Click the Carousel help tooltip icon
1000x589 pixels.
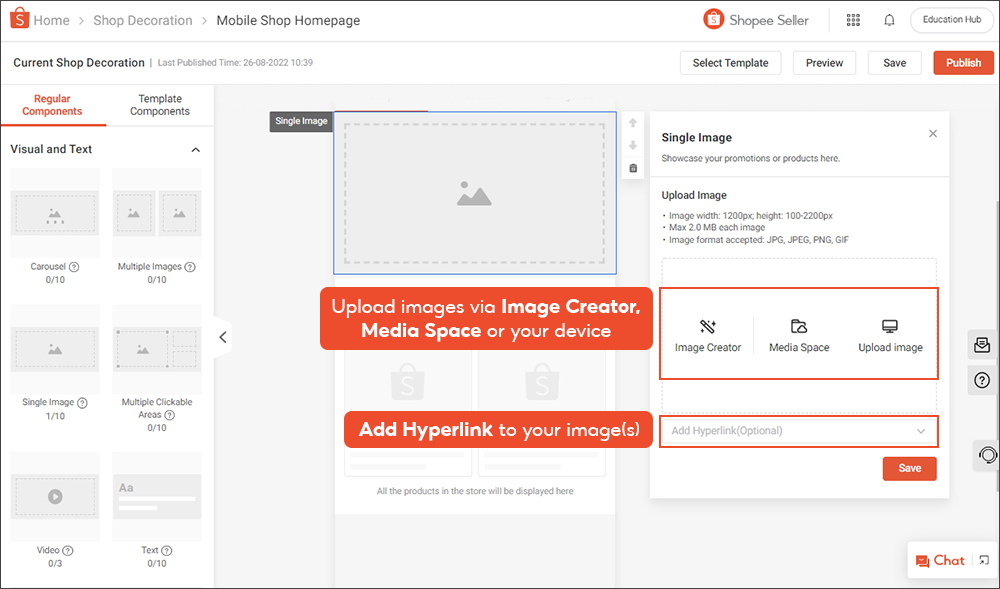click(75, 267)
